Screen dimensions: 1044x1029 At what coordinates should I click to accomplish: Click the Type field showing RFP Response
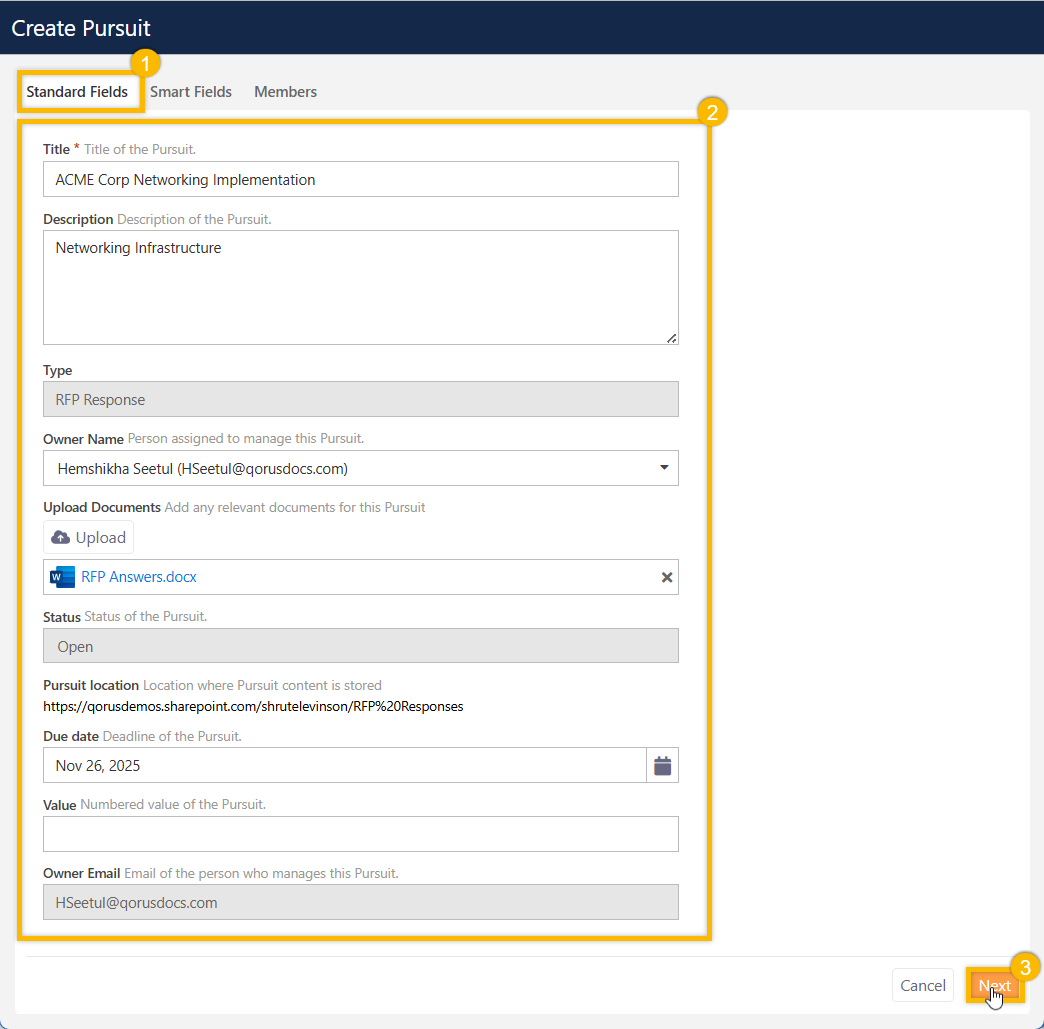point(360,400)
